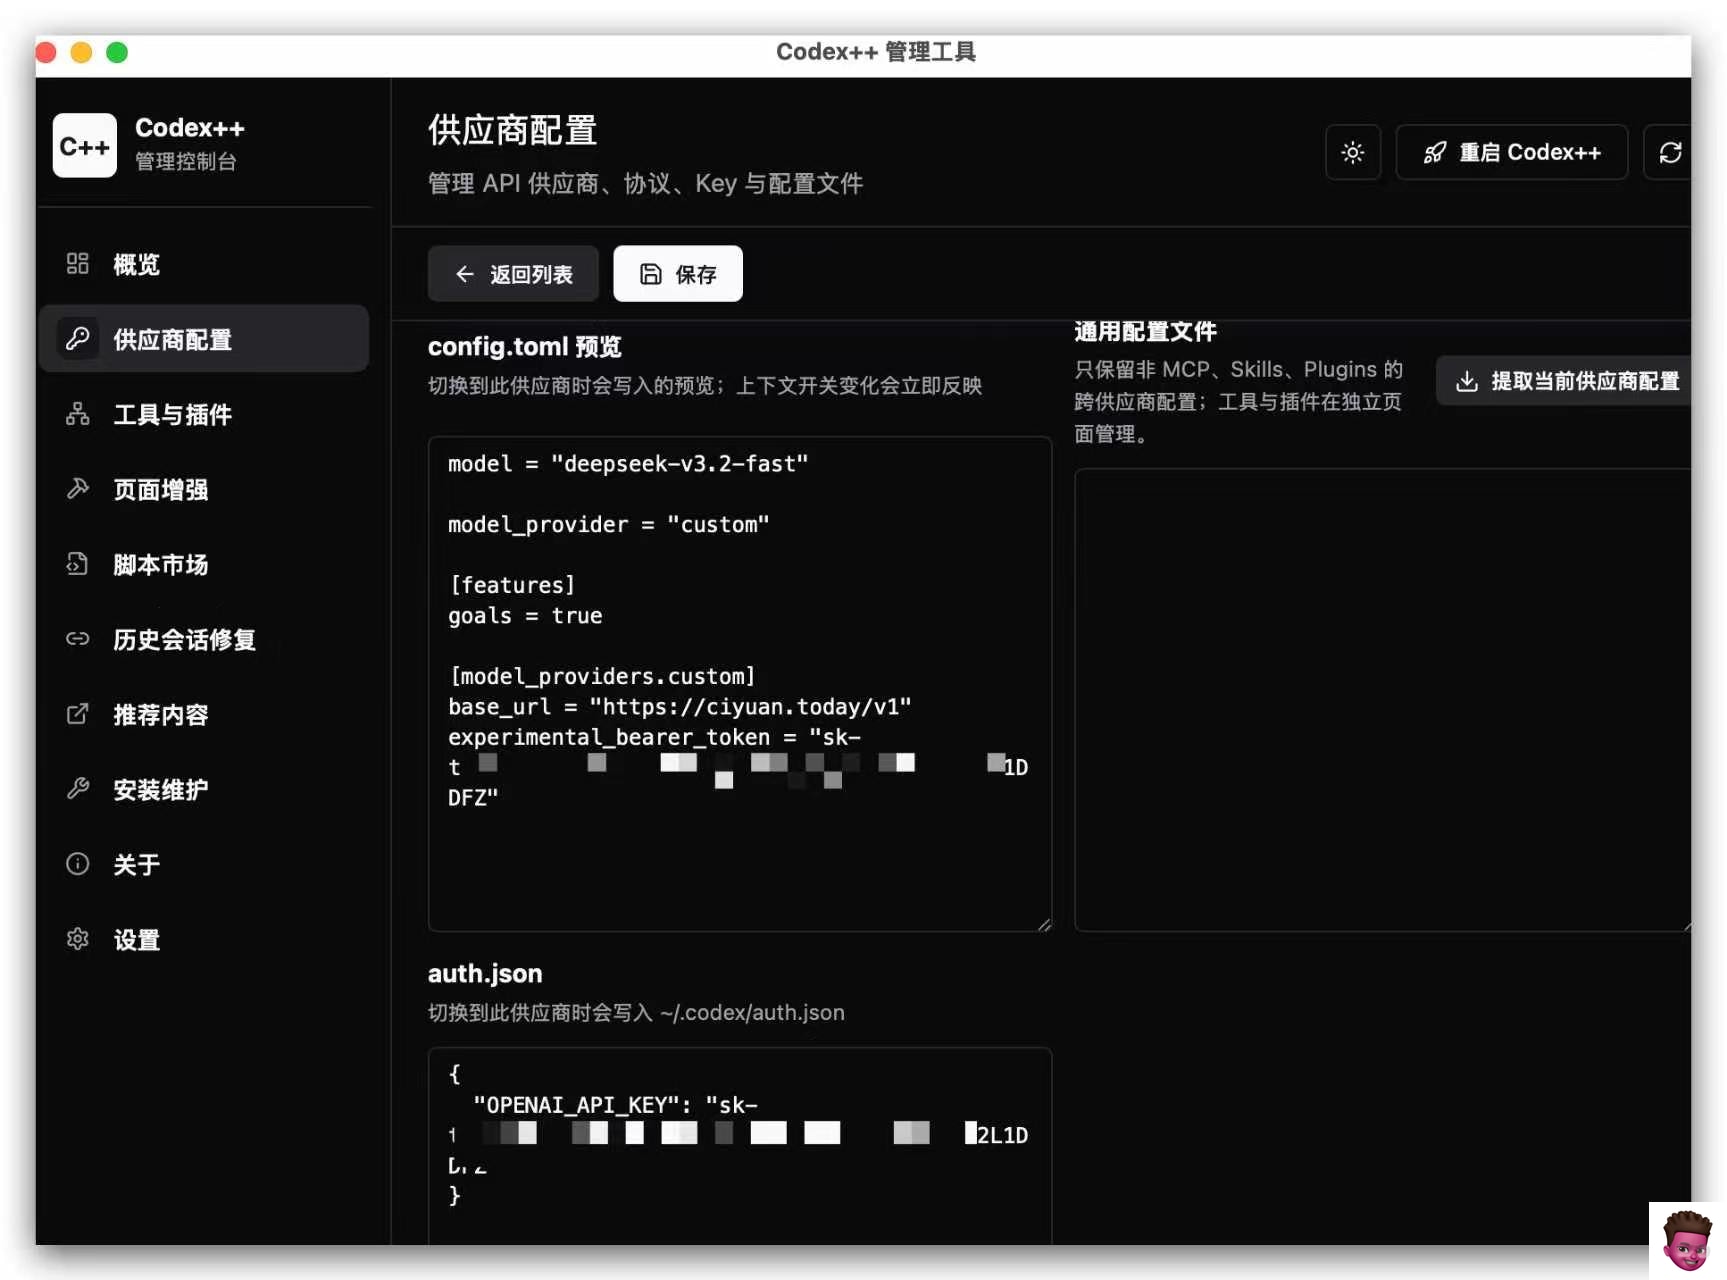The width and height of the screenshot is (1727, 1280).
Task: Click the model_provider = "custom" line
Action: pyautogui.click(x=608, y=524)
